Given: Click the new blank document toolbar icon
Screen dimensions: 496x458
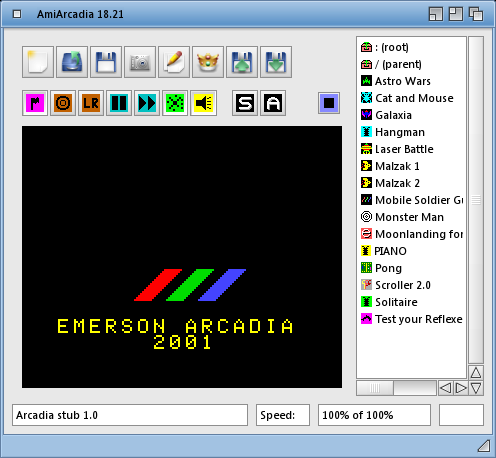Looking at the screenshot, I should pos(38,62).
